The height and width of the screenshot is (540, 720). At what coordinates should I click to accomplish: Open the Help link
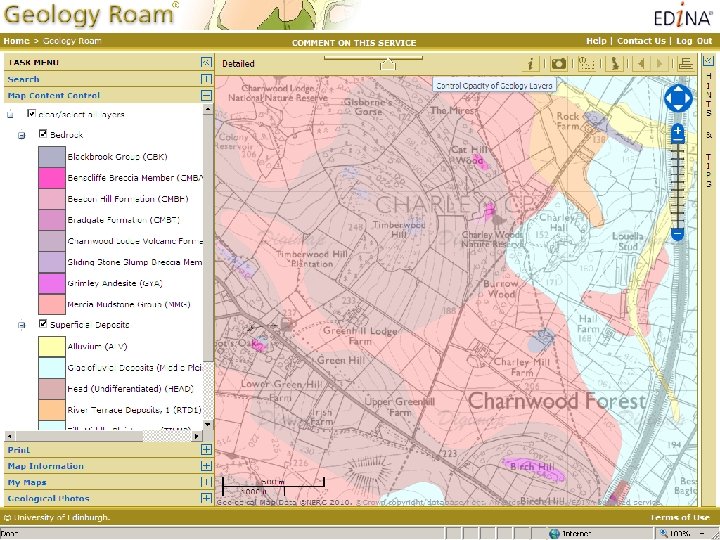[596, 41]
